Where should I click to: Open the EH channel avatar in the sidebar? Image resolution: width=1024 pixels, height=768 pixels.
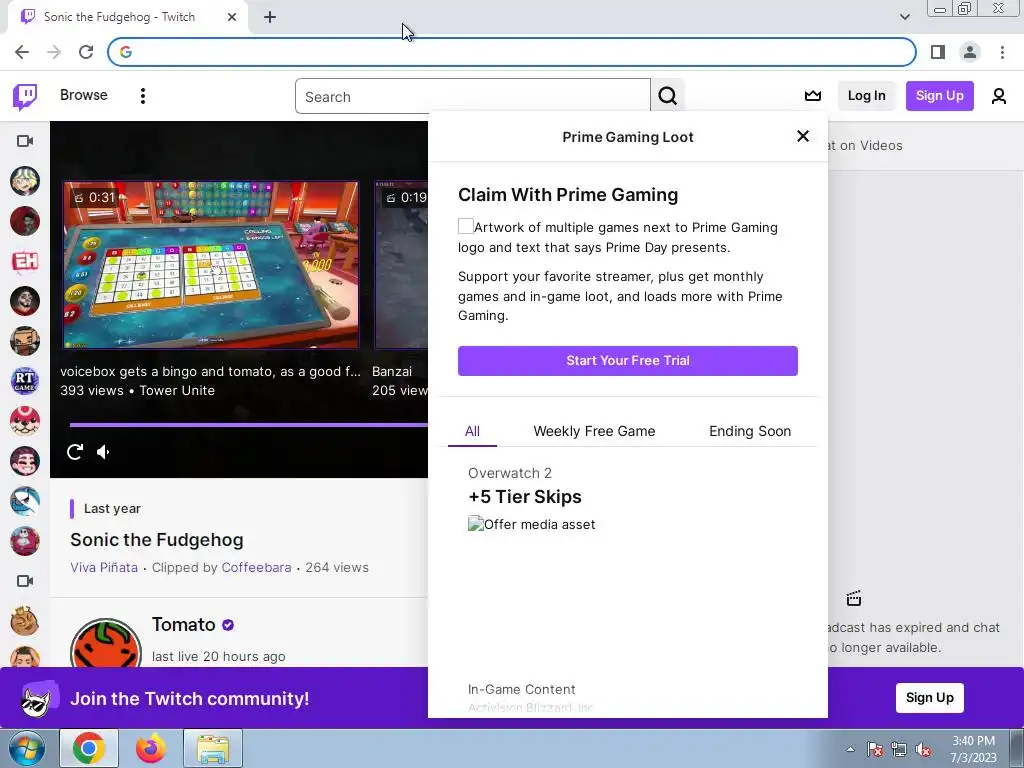point(25,261)
